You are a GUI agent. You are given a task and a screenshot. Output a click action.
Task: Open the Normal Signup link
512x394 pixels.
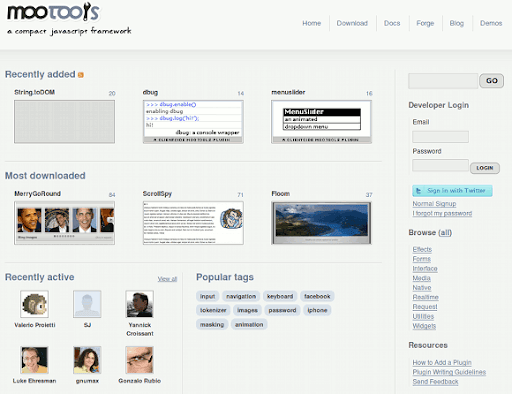[x=434, y=204]
